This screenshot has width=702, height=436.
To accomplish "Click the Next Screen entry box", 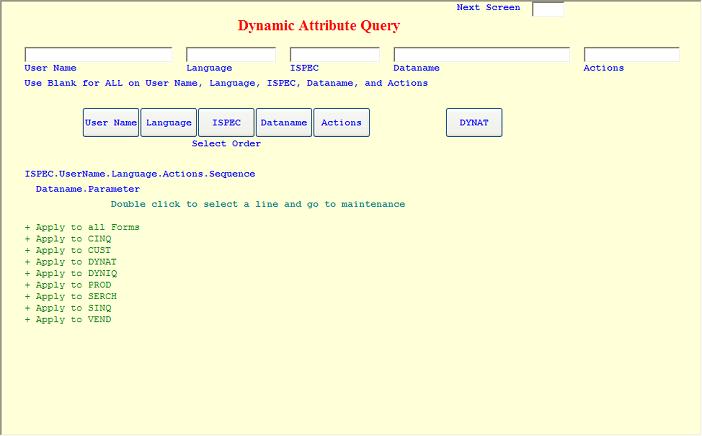I will tap(548, 9).
